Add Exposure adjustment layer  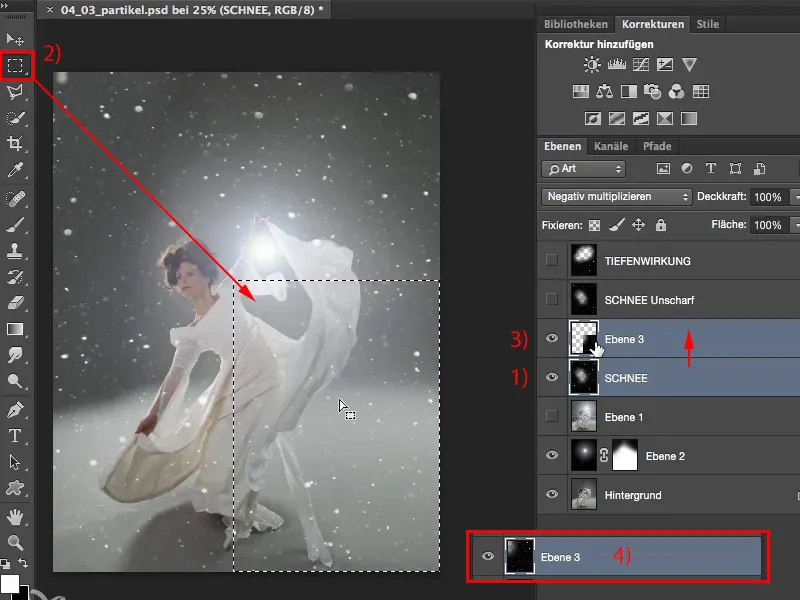[665, 64]
